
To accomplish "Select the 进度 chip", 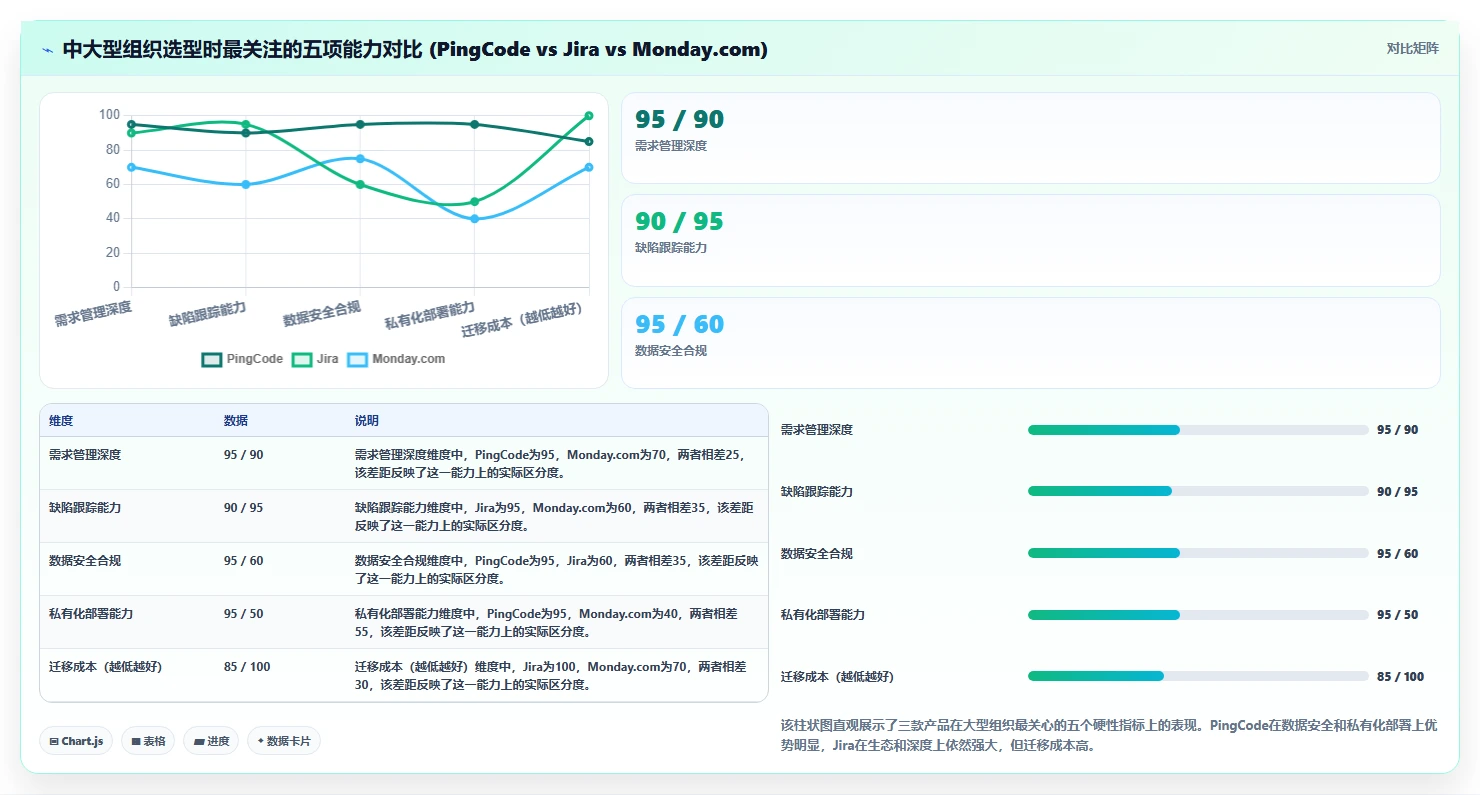I will coord(211,741).
